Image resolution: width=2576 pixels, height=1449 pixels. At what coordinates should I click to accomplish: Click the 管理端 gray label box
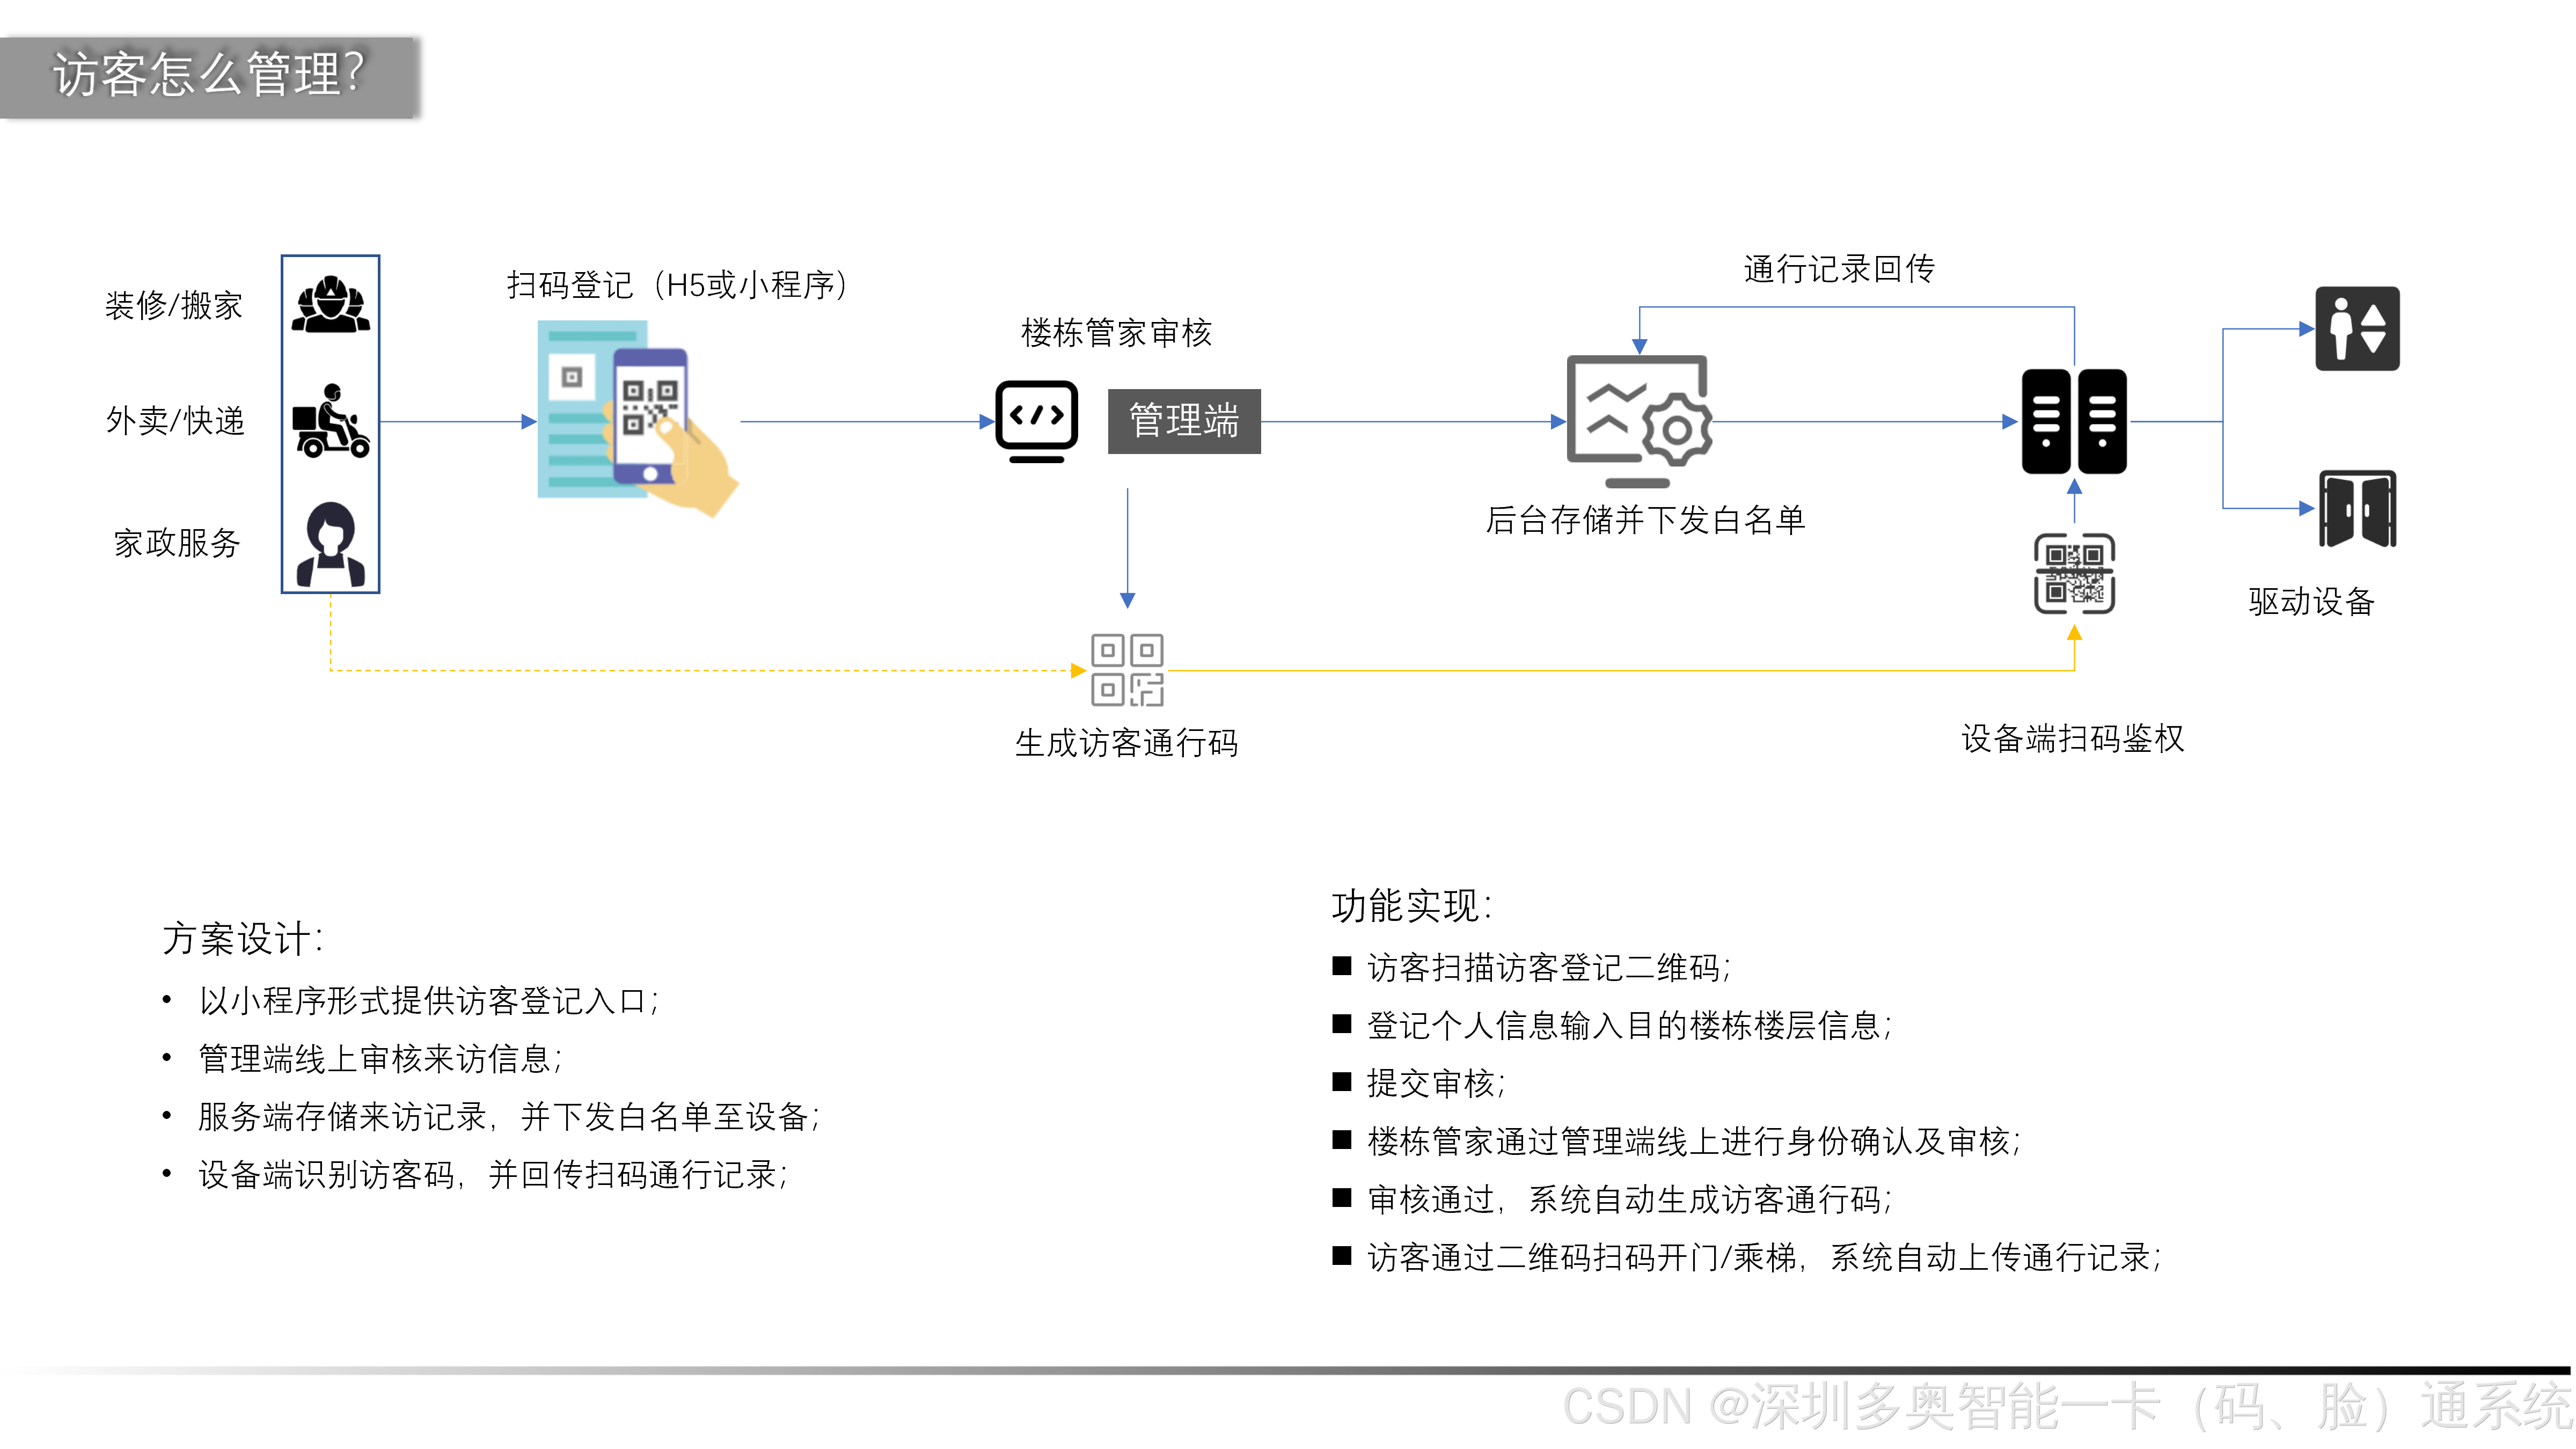tap(1184, 421)
